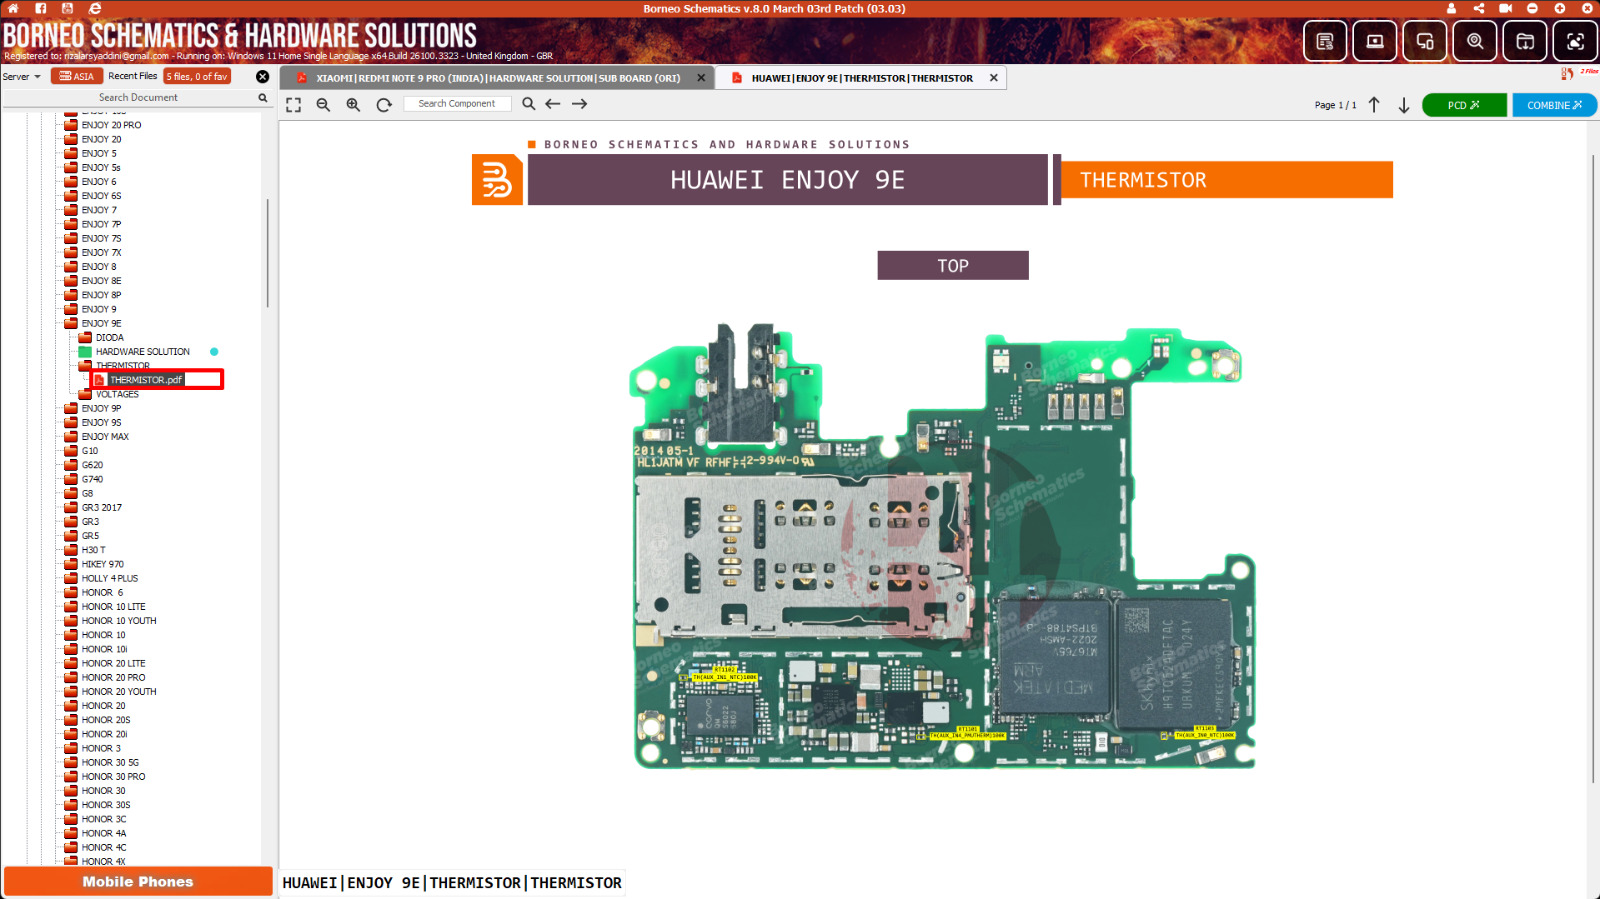
Task: Zoom in on the PDF
Action: click(353, 104)
